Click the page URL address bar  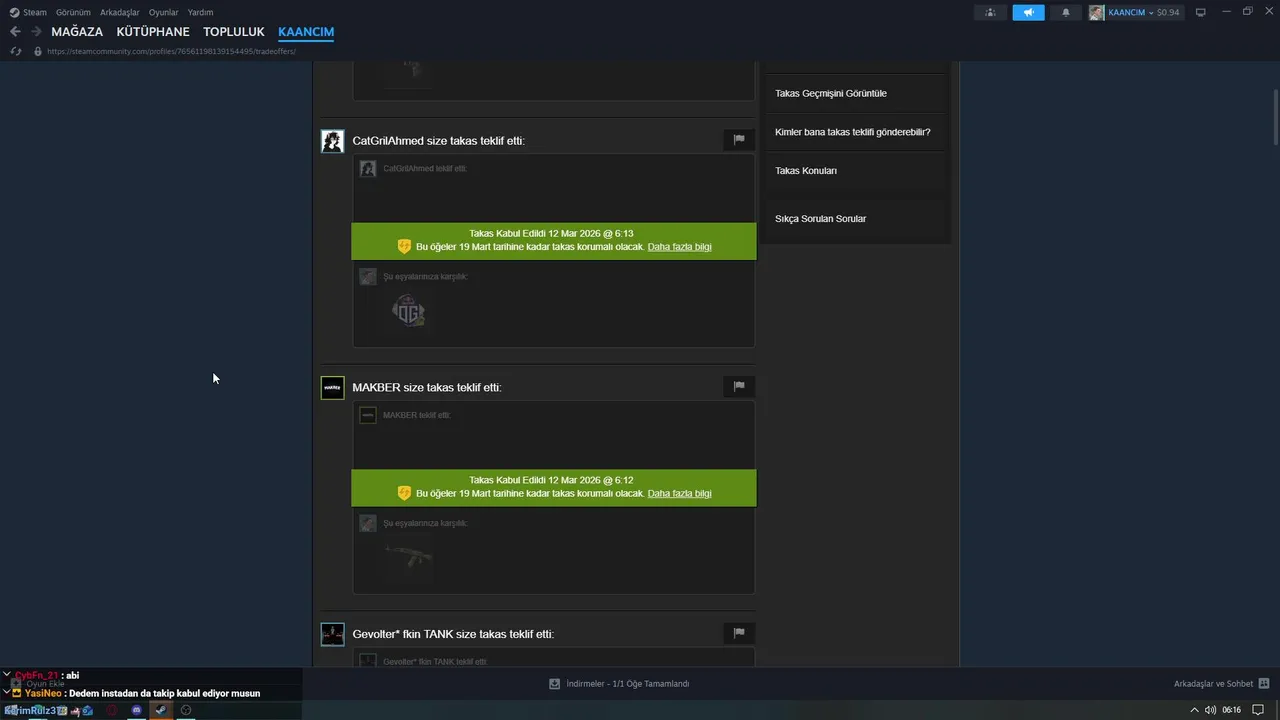click(x=171, y=51)
